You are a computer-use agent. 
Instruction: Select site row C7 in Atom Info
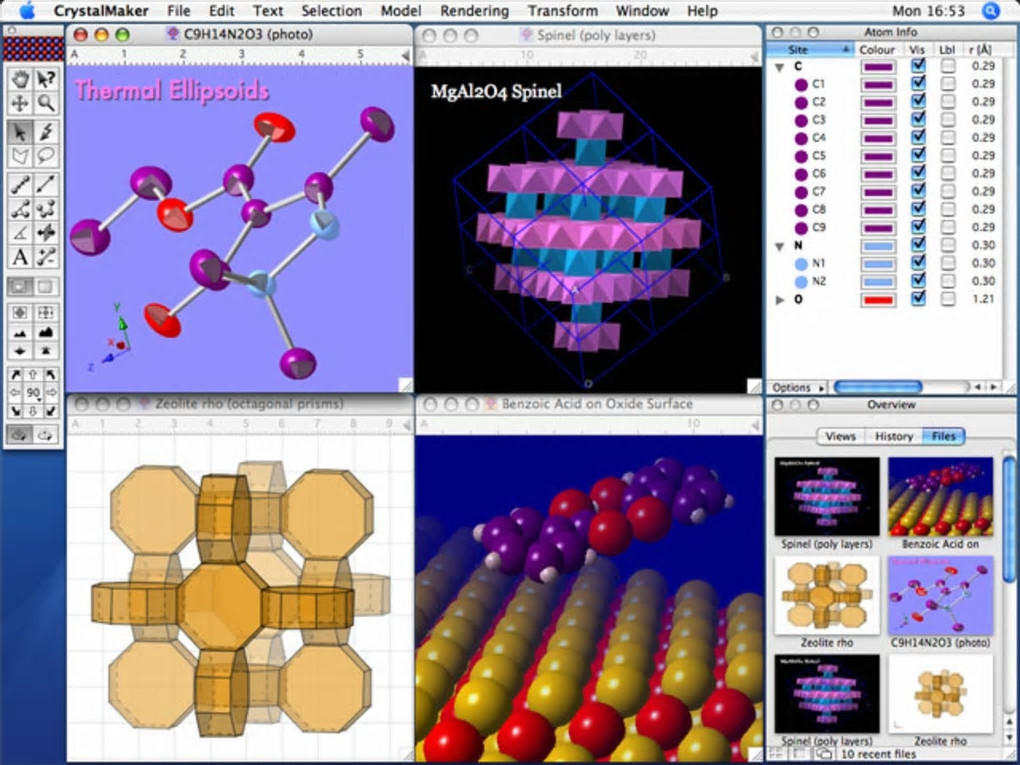883,191
